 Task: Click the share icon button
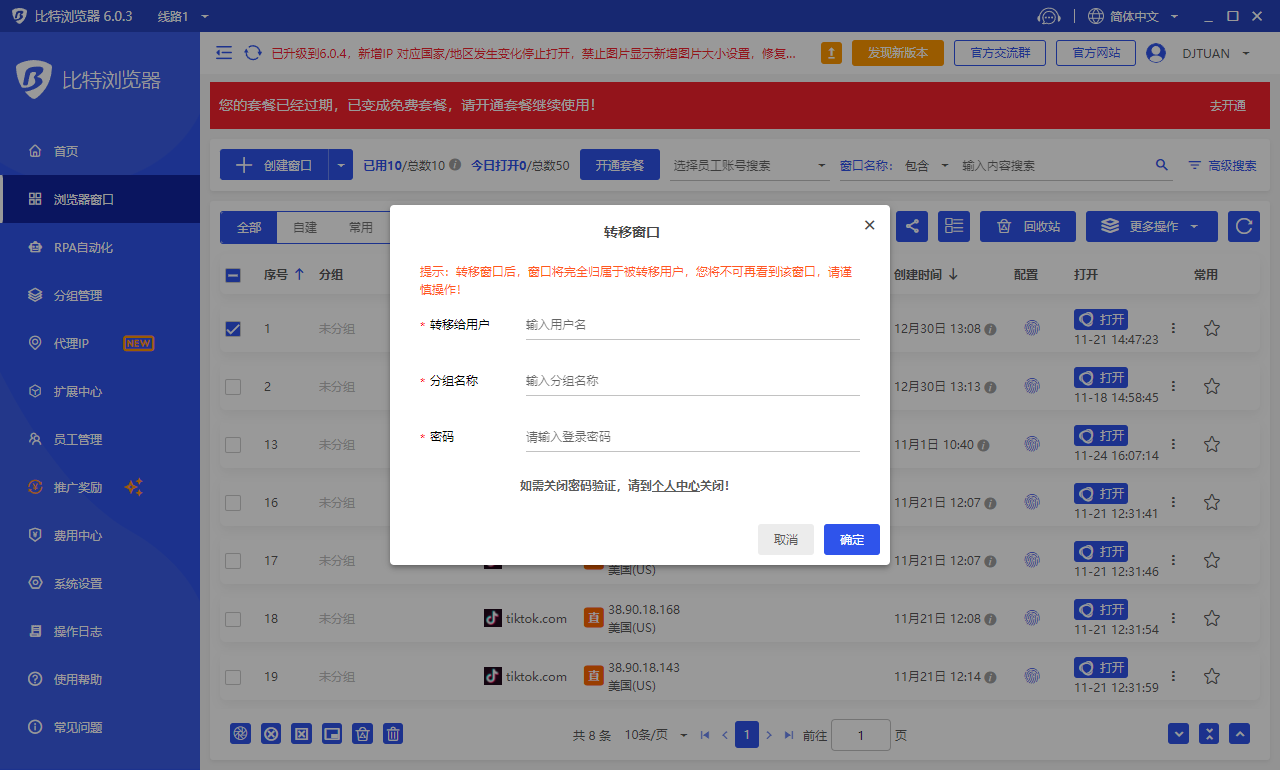tap(912, 226)
